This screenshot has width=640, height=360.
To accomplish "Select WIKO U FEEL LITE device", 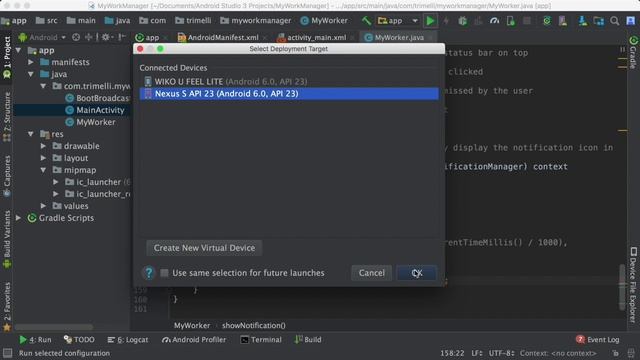I will (289, 81).
